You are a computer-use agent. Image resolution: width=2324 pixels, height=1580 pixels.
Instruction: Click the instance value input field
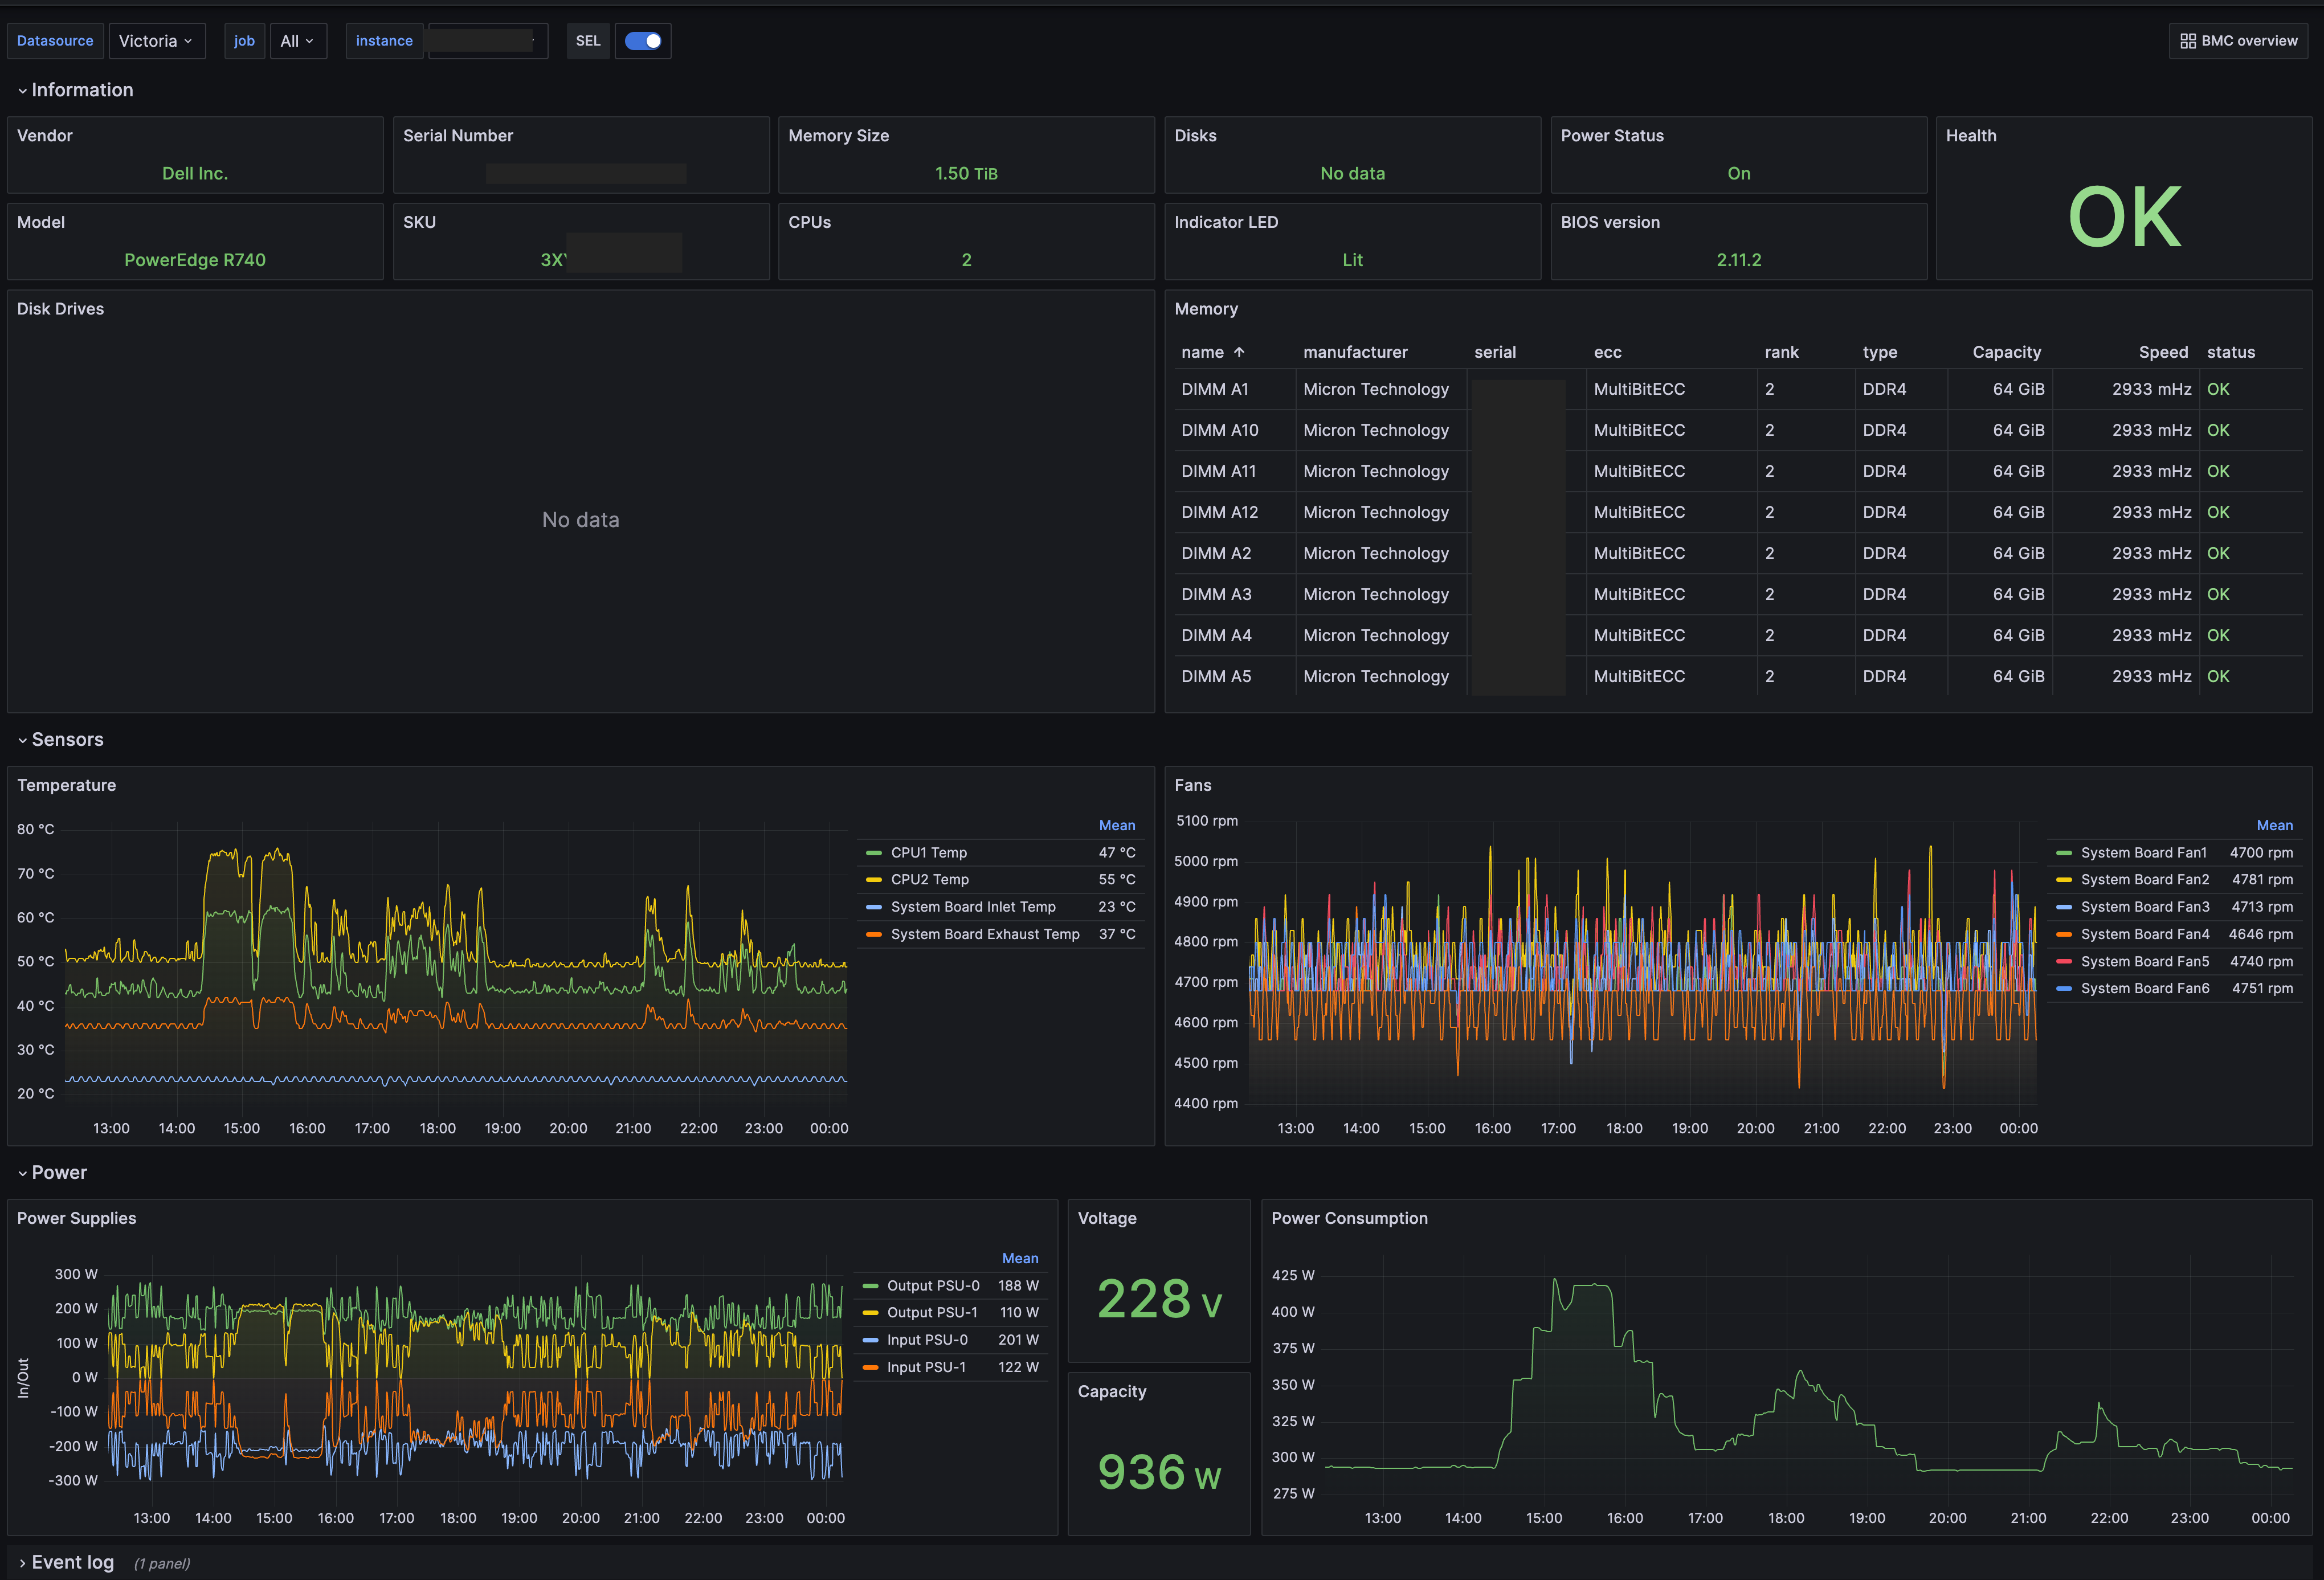[x=487, y=41]
